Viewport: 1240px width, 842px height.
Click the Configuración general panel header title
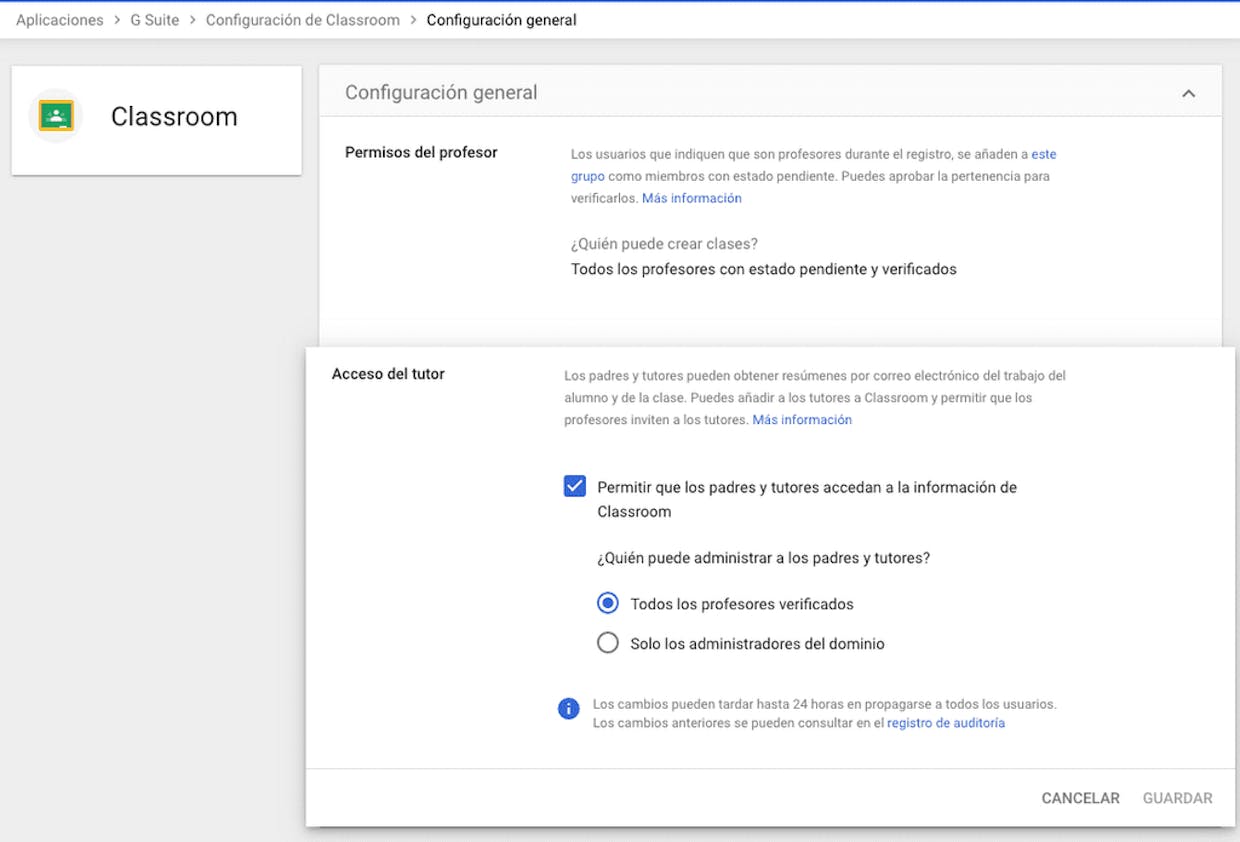(441, 92)
